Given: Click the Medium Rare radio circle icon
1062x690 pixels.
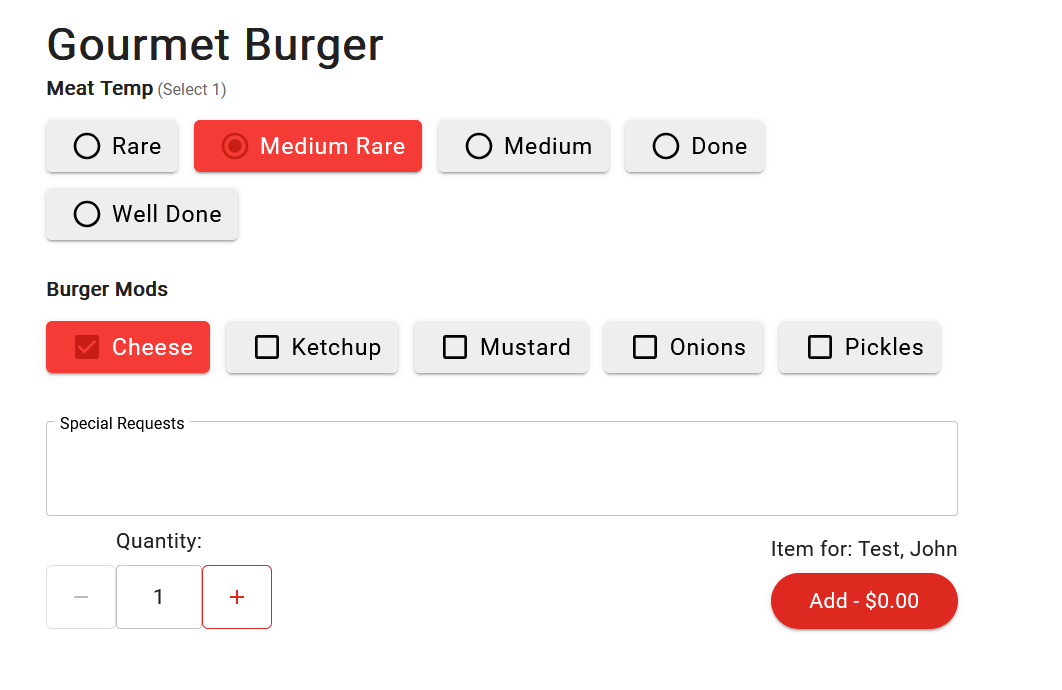Looking at the screenshot, I should pos(235,147).
